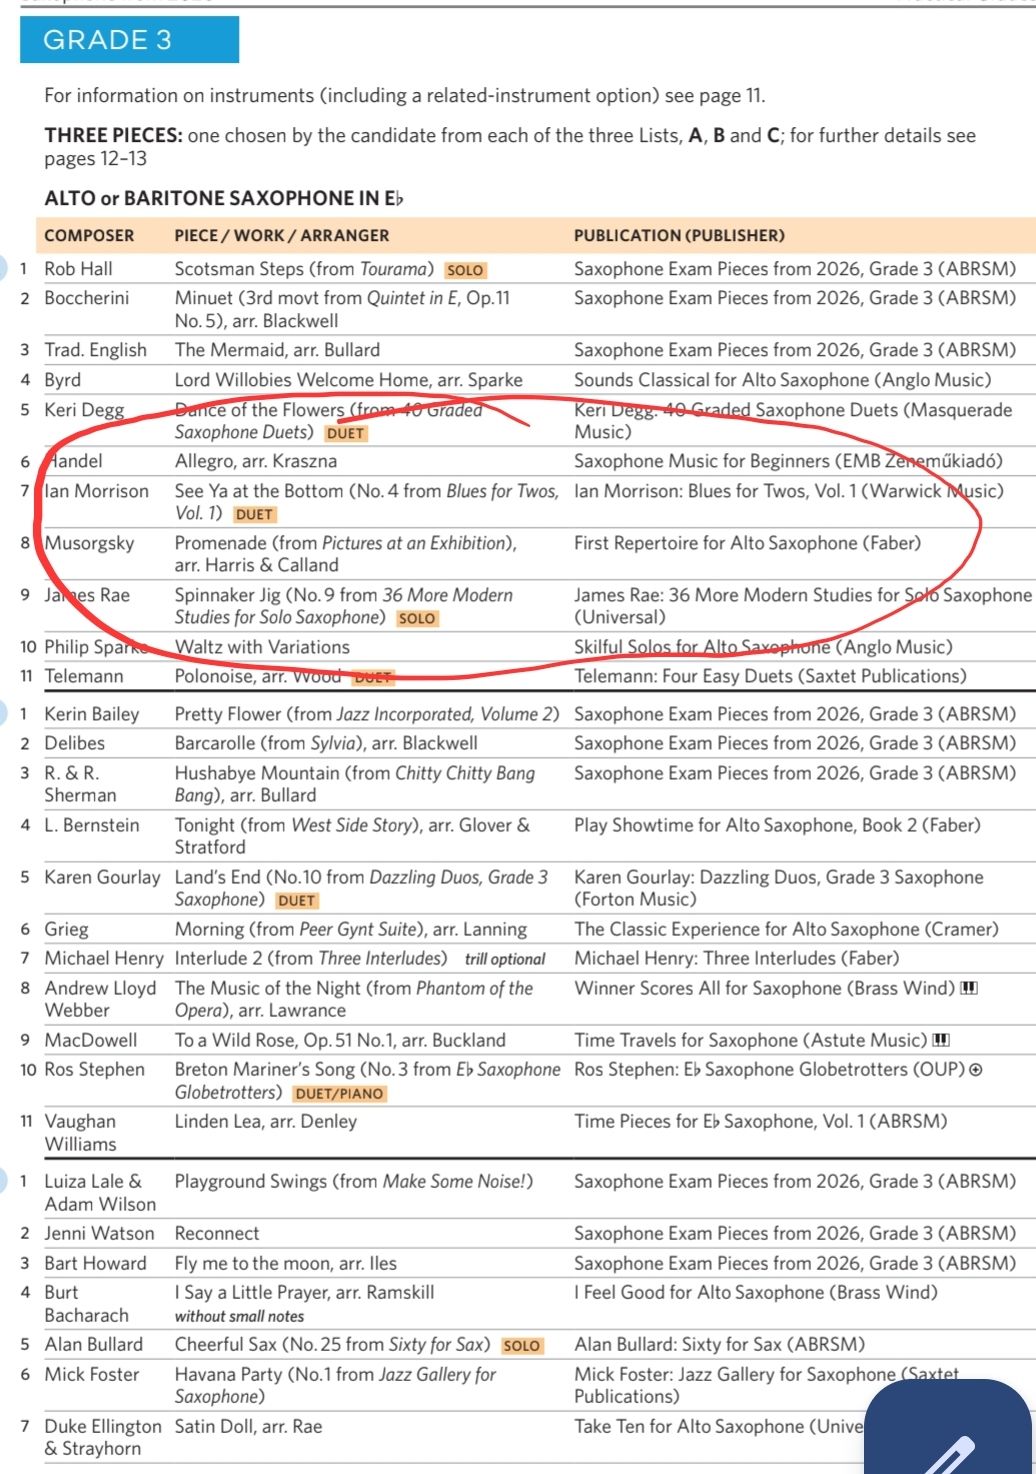Select Telemann: Four Easy Duets publication
This screenshot has width=1036, height=1474.
[x=771, y=676]
